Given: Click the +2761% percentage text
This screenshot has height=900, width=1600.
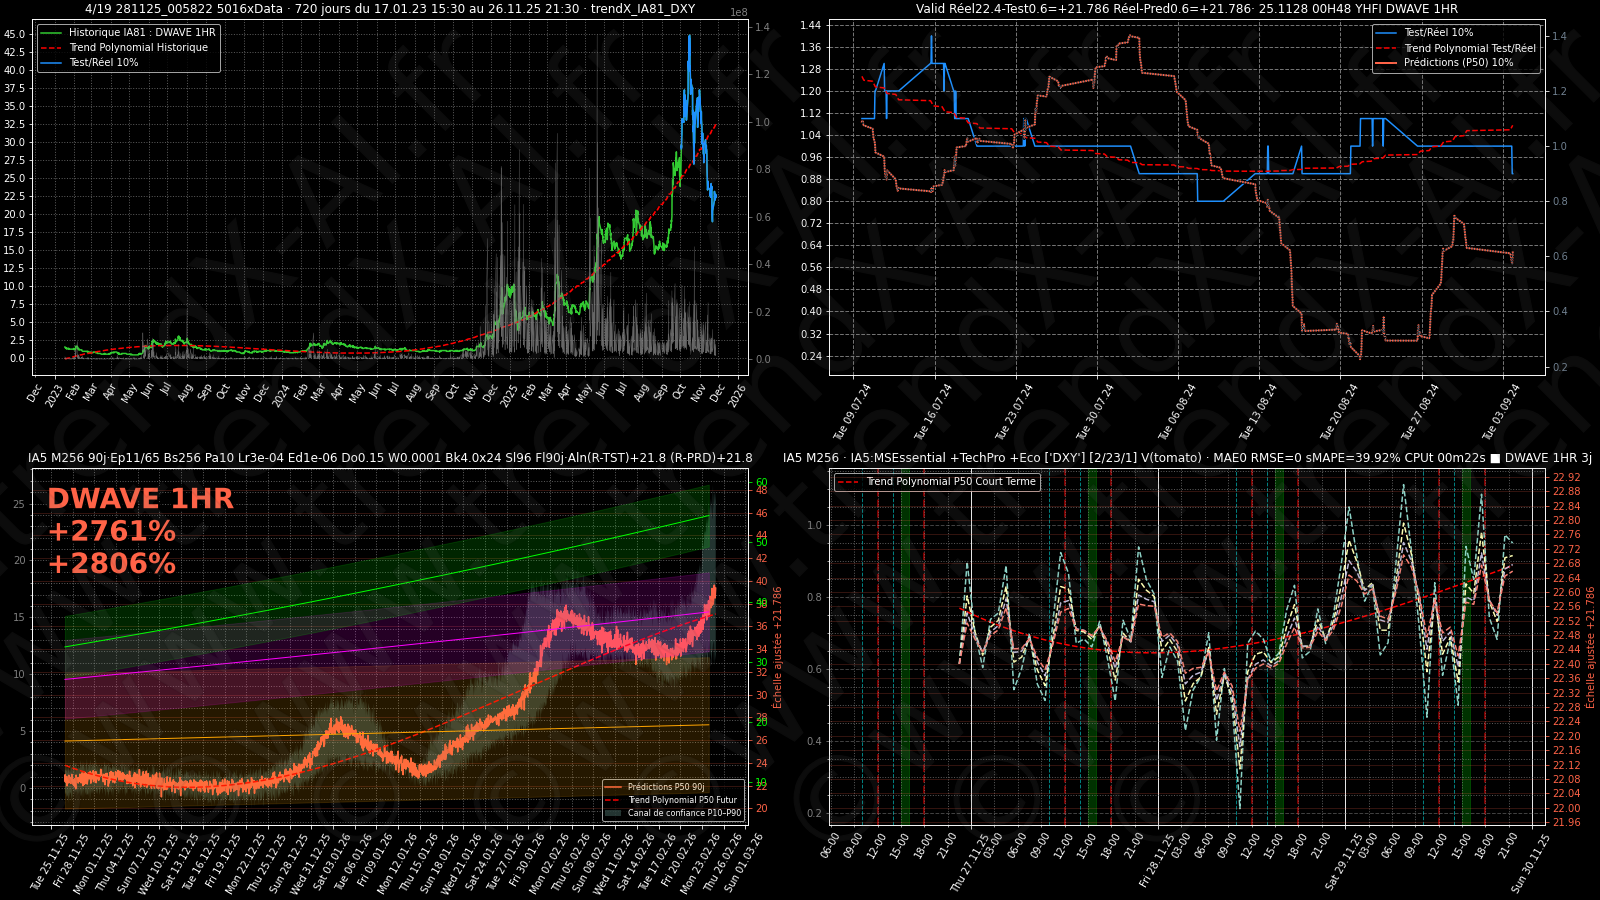Looking at the screenshot, I should tap(111, 532).
